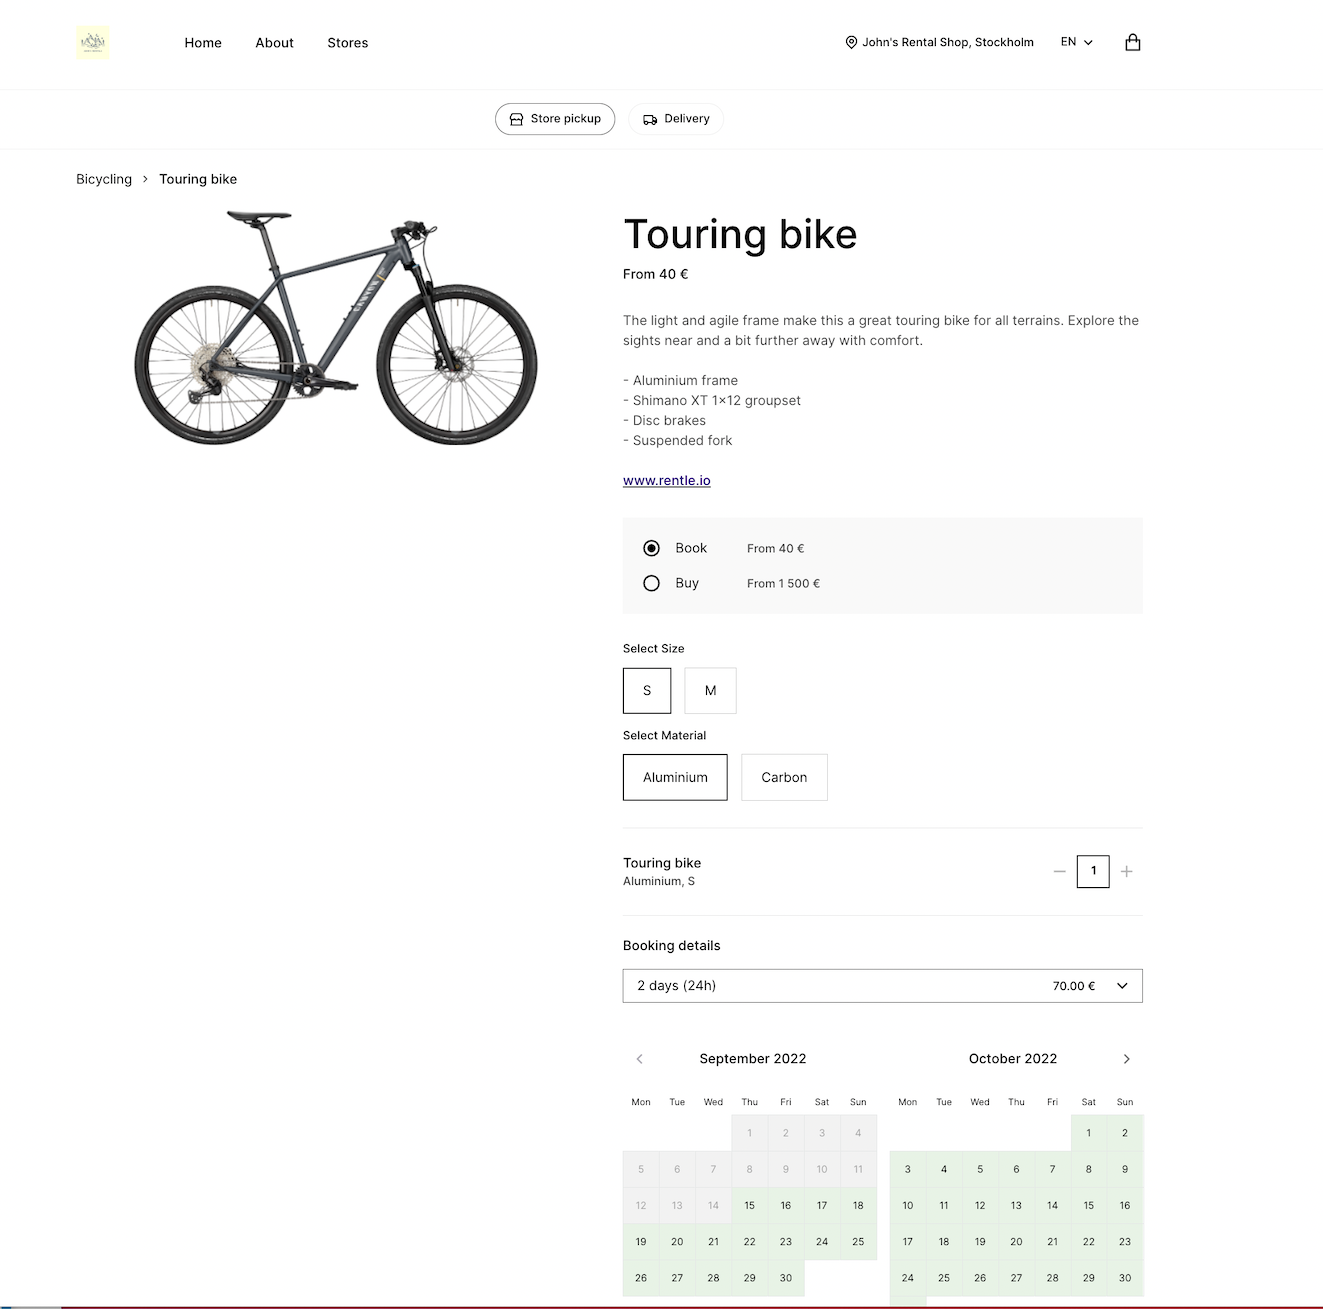1323x1309 pixels.
Task: Click the shop logo in the header
Action: 92,43
